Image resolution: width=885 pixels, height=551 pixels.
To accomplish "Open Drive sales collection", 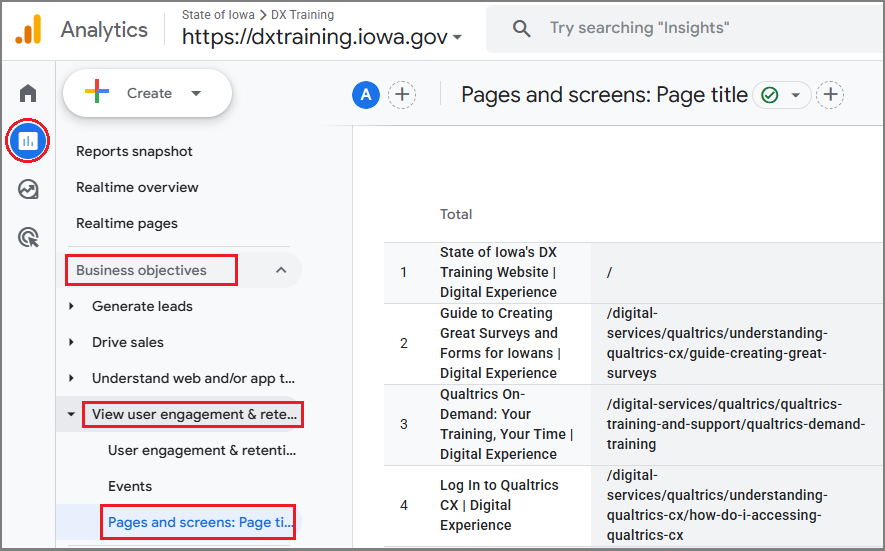I will coord(128,342).
